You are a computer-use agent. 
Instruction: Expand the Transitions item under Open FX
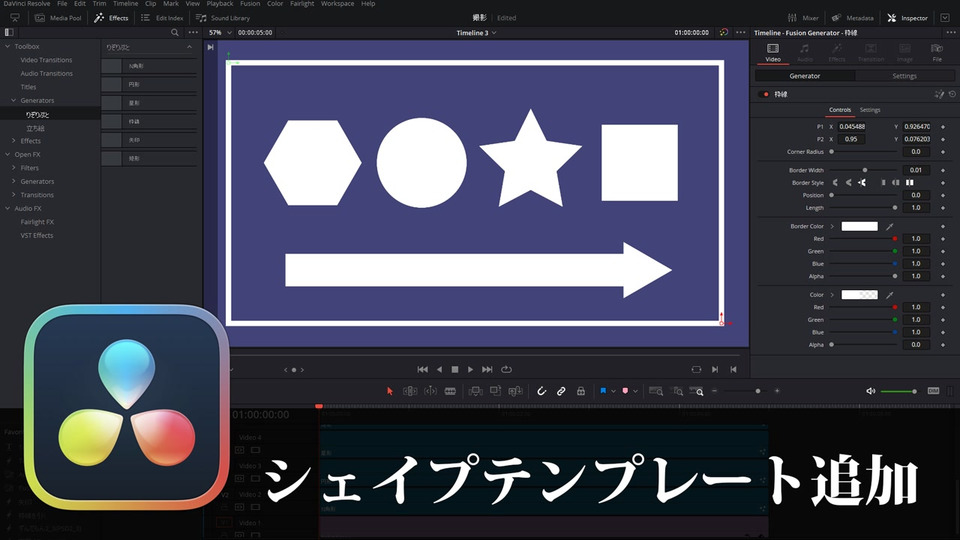coord(13,195)
